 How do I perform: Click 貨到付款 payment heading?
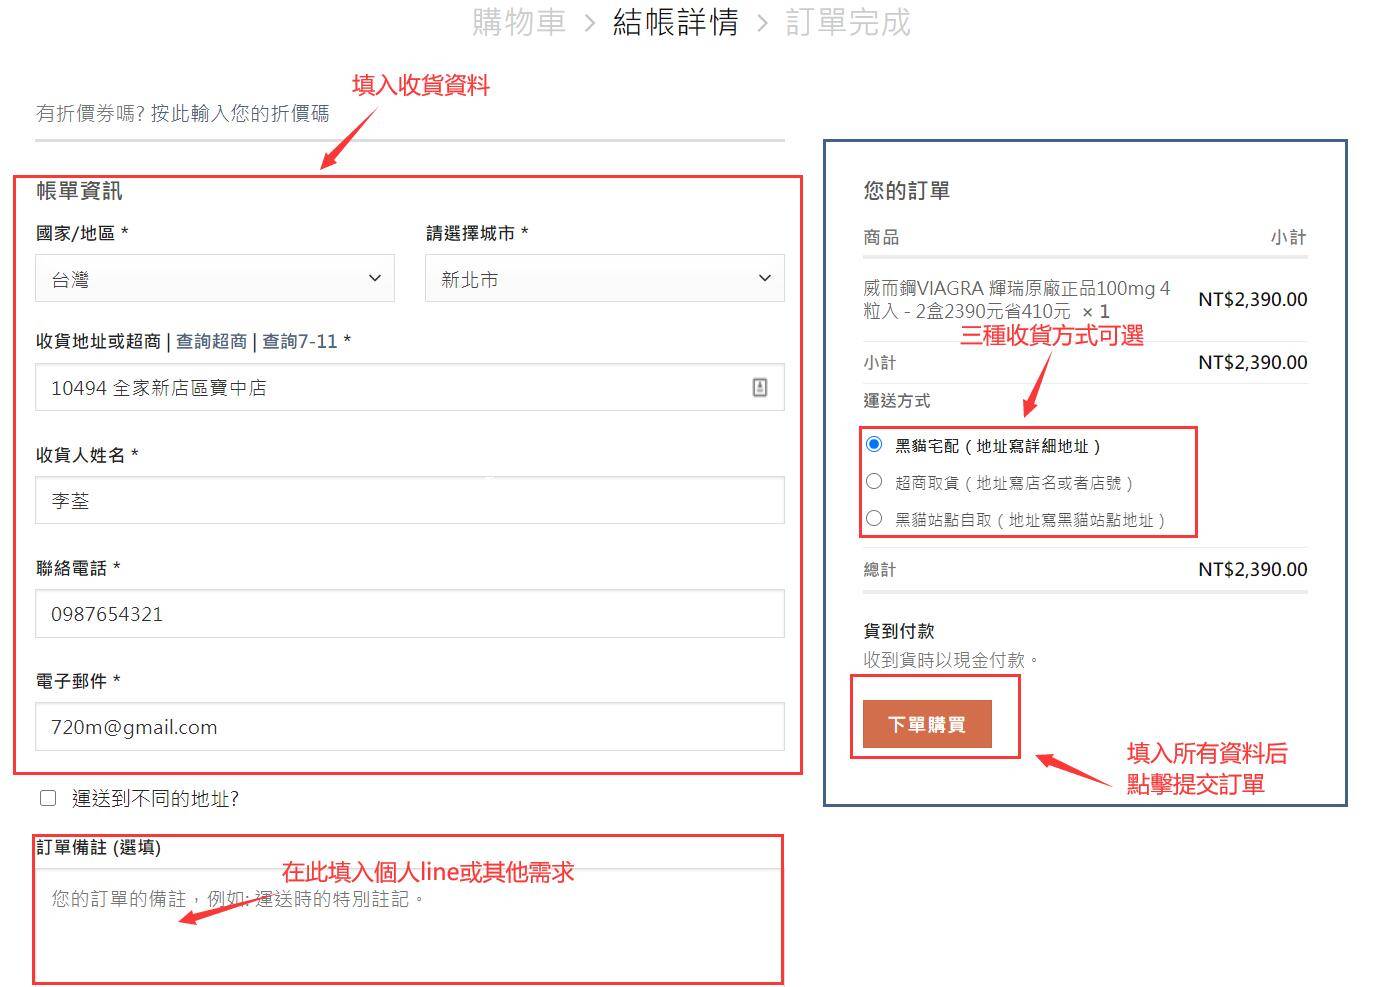pos(899,631)
